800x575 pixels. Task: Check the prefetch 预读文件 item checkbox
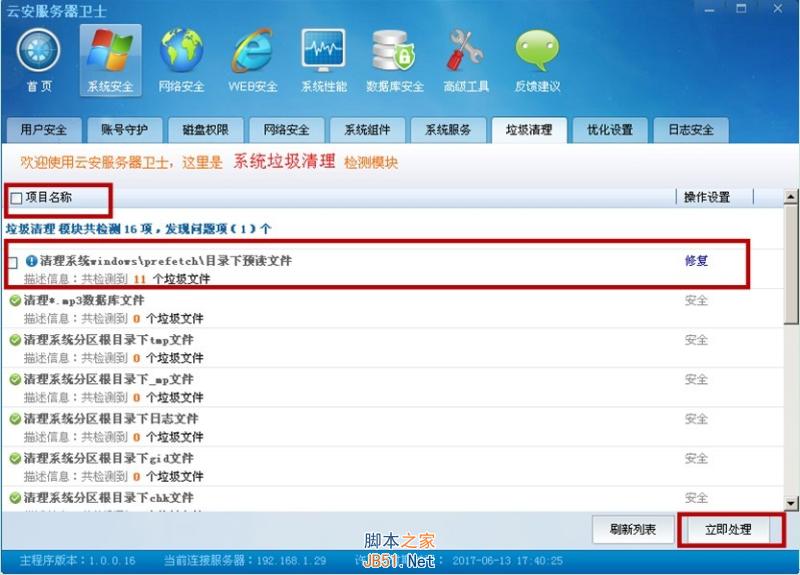coord(13,262)
